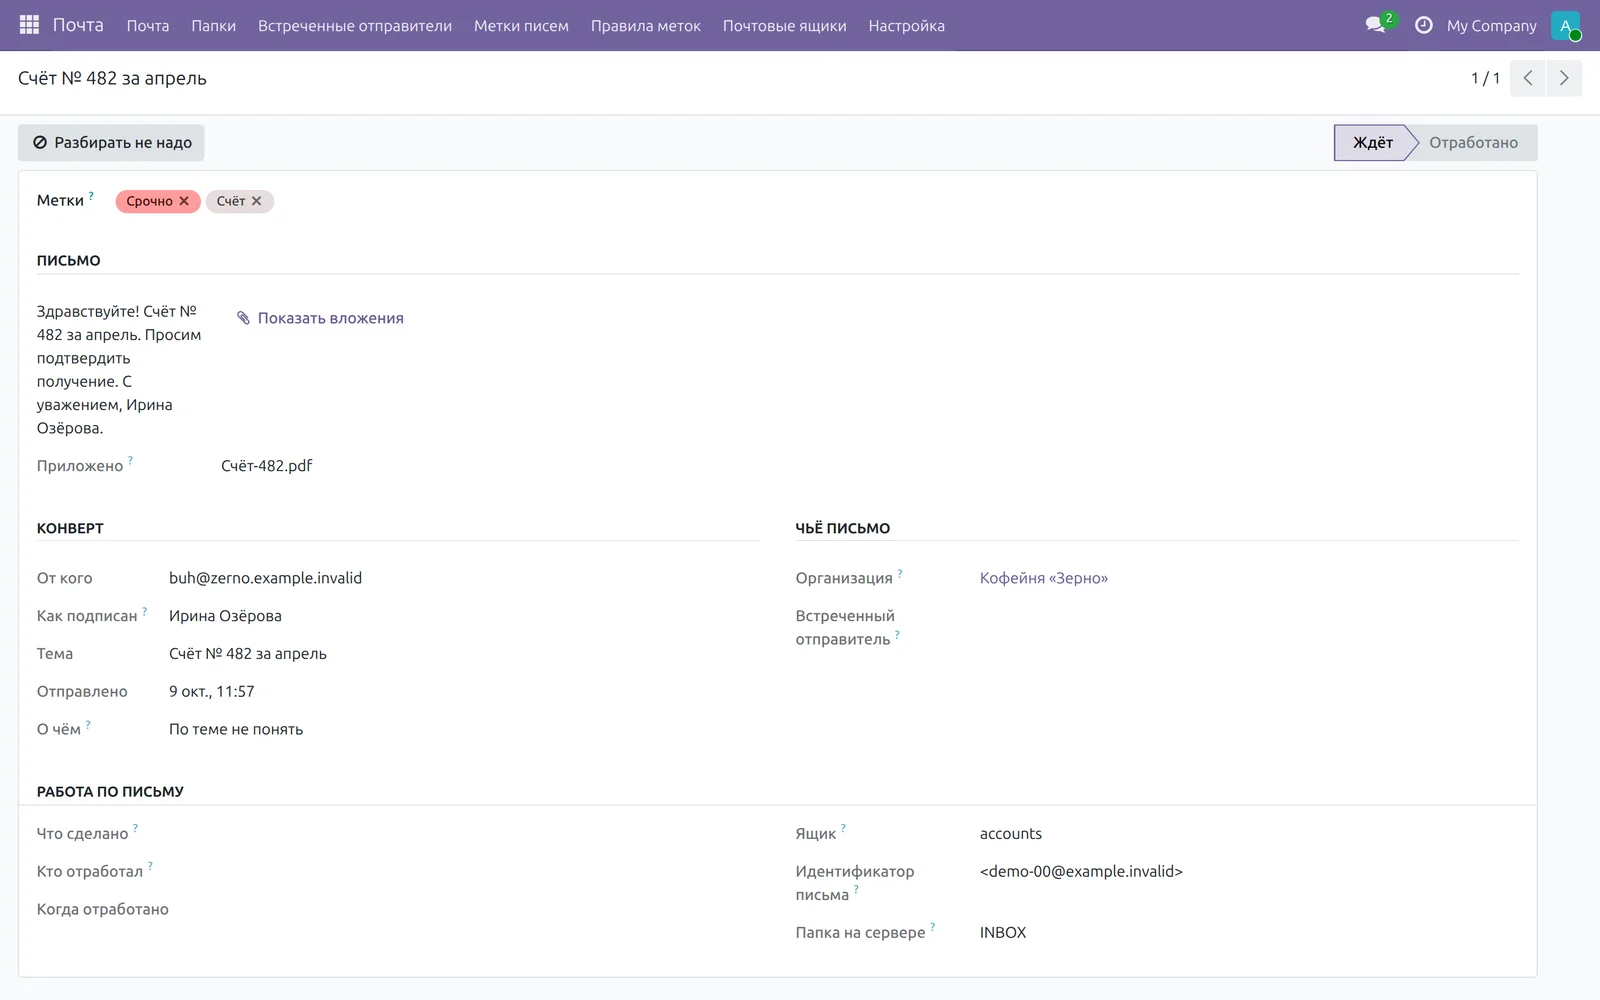This screenshot has height=1000, width=1600.
Task: Click the 1 / 1 pager counter
Action: (1485, 78)
